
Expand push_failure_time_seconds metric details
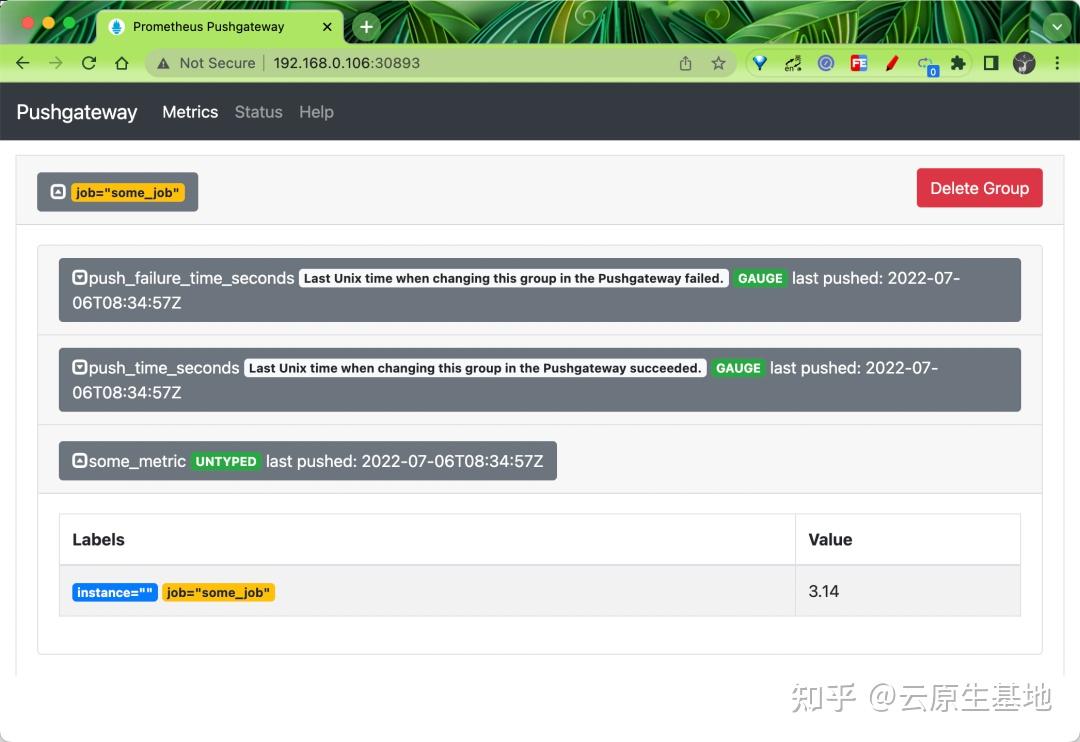tap(78, 278)
